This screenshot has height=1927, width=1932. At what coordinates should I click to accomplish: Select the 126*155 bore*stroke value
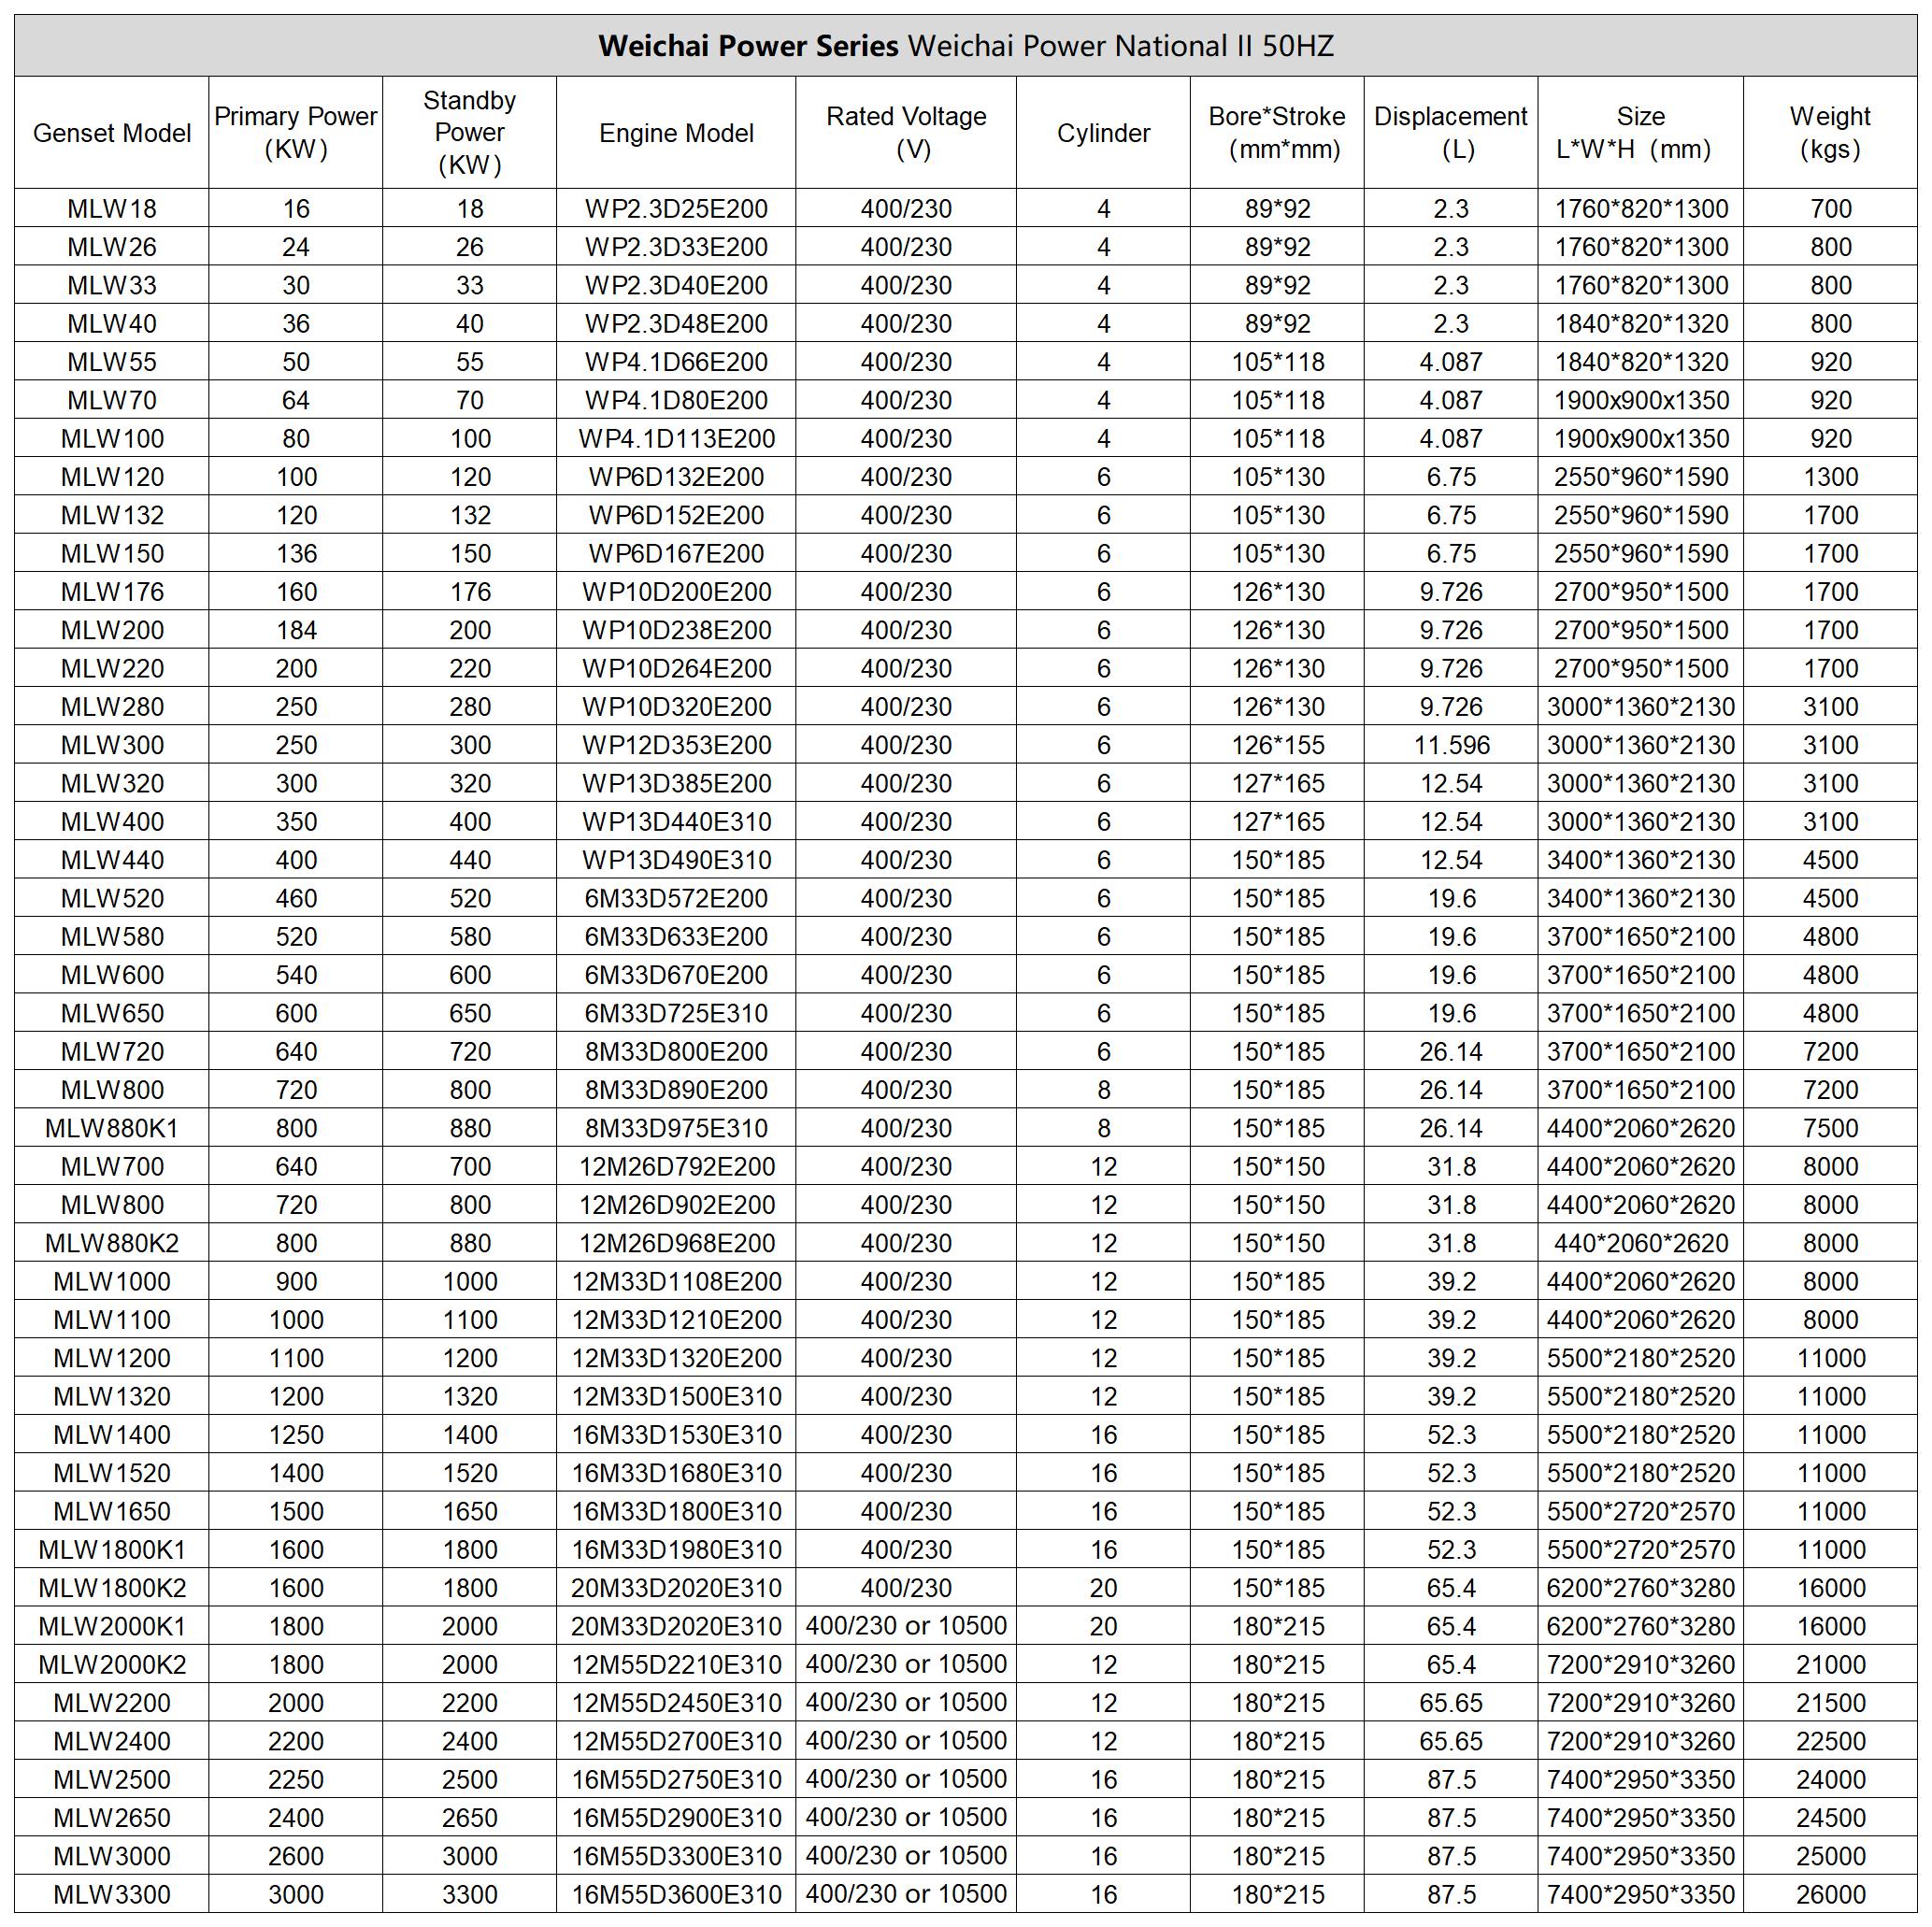(1278, 745)
